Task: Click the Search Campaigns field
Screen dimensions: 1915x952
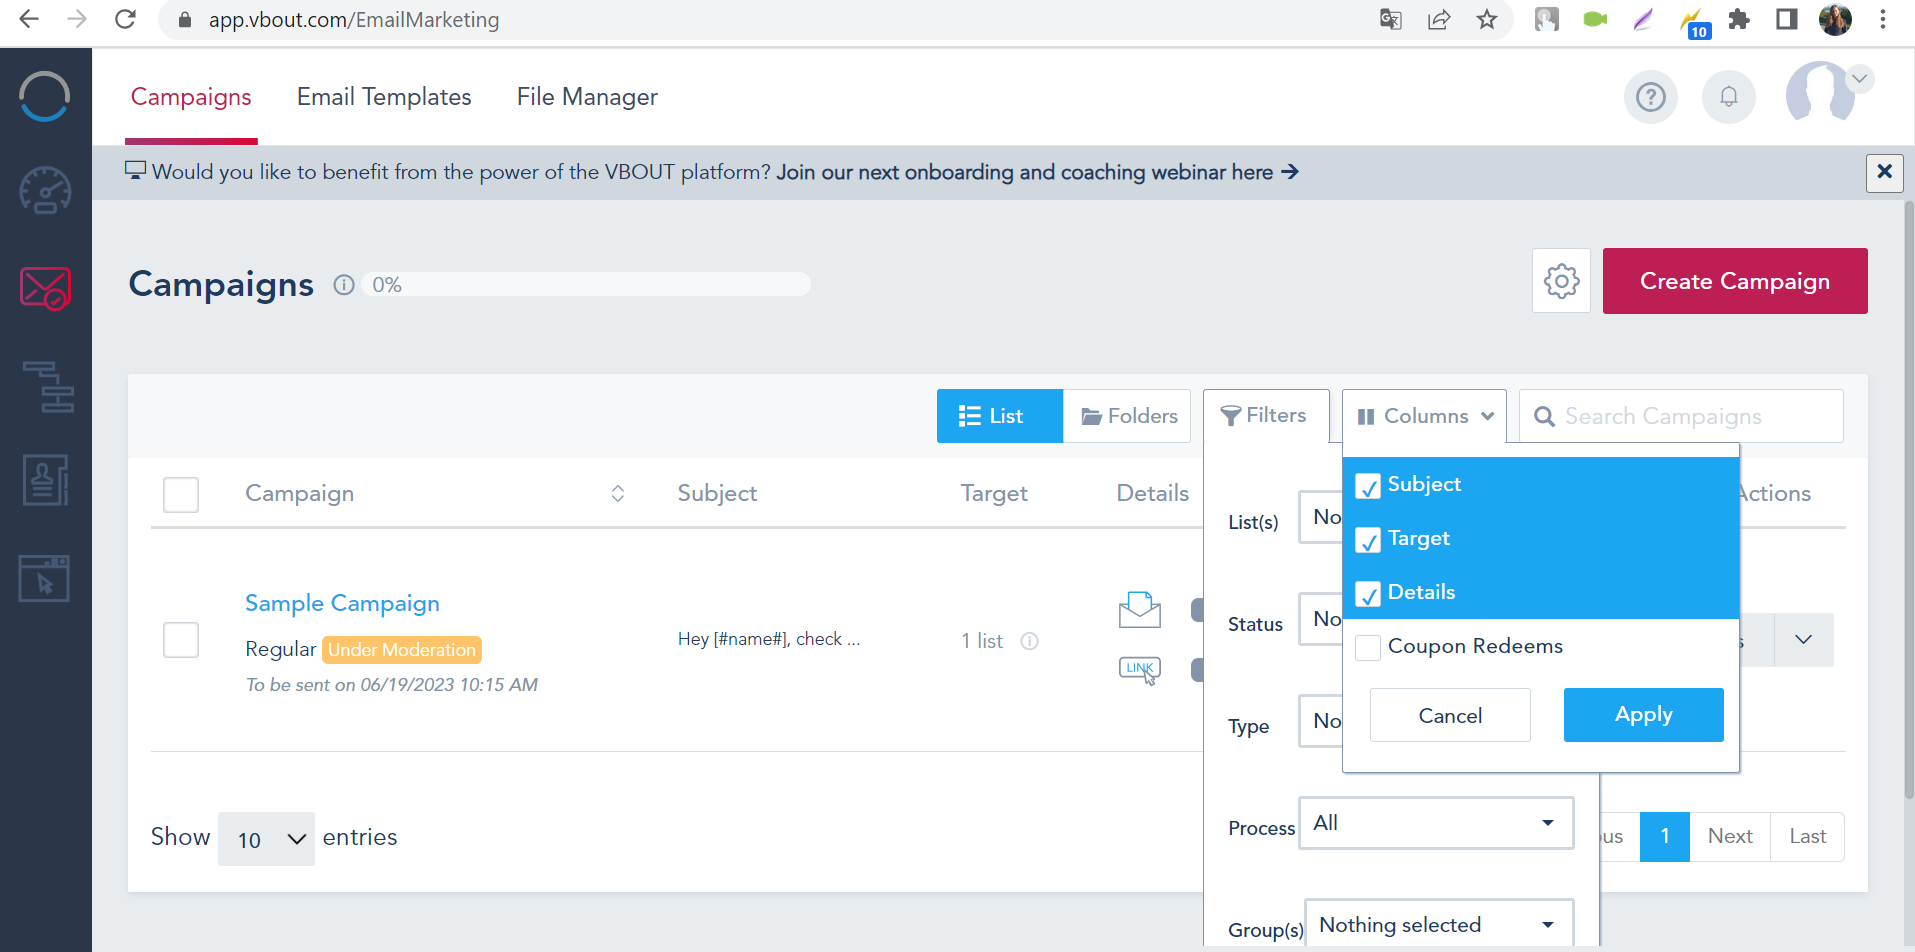Action: [1681, 416]
